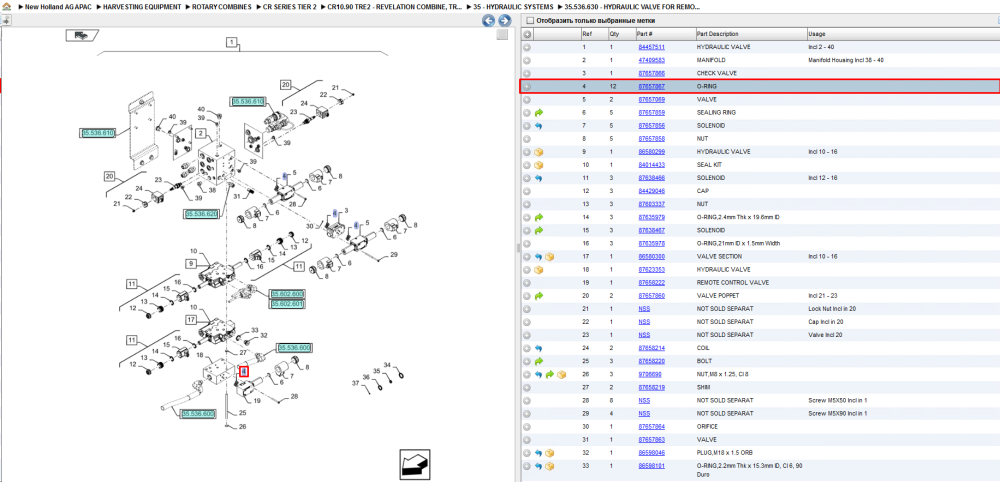Click the green superseded arrow on SEALING RING row
The image size is (1000, 482).
(539, 113)
